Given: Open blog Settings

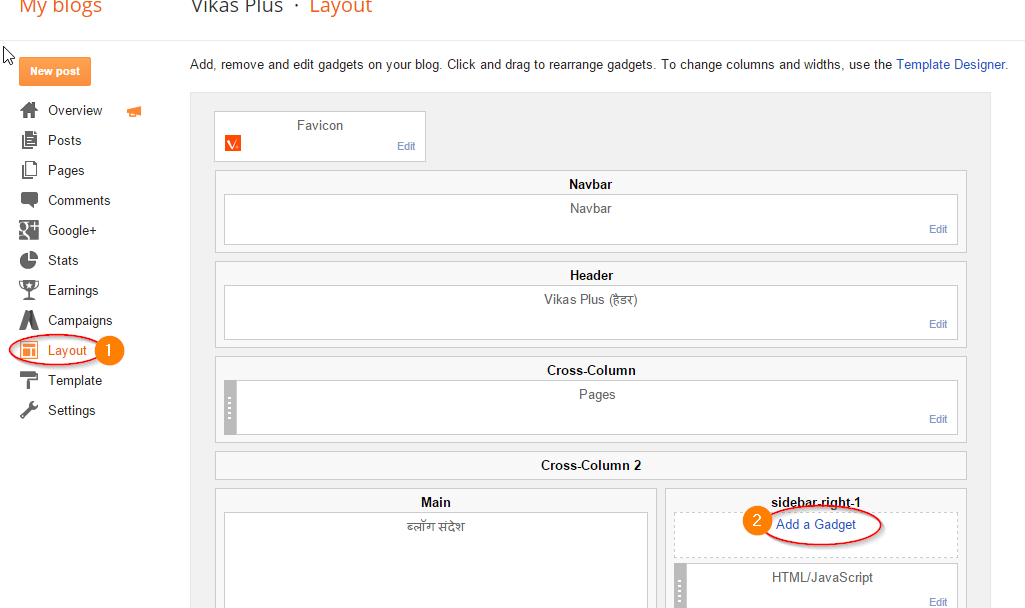Looking at the screenshot, I should pos(72,411).
